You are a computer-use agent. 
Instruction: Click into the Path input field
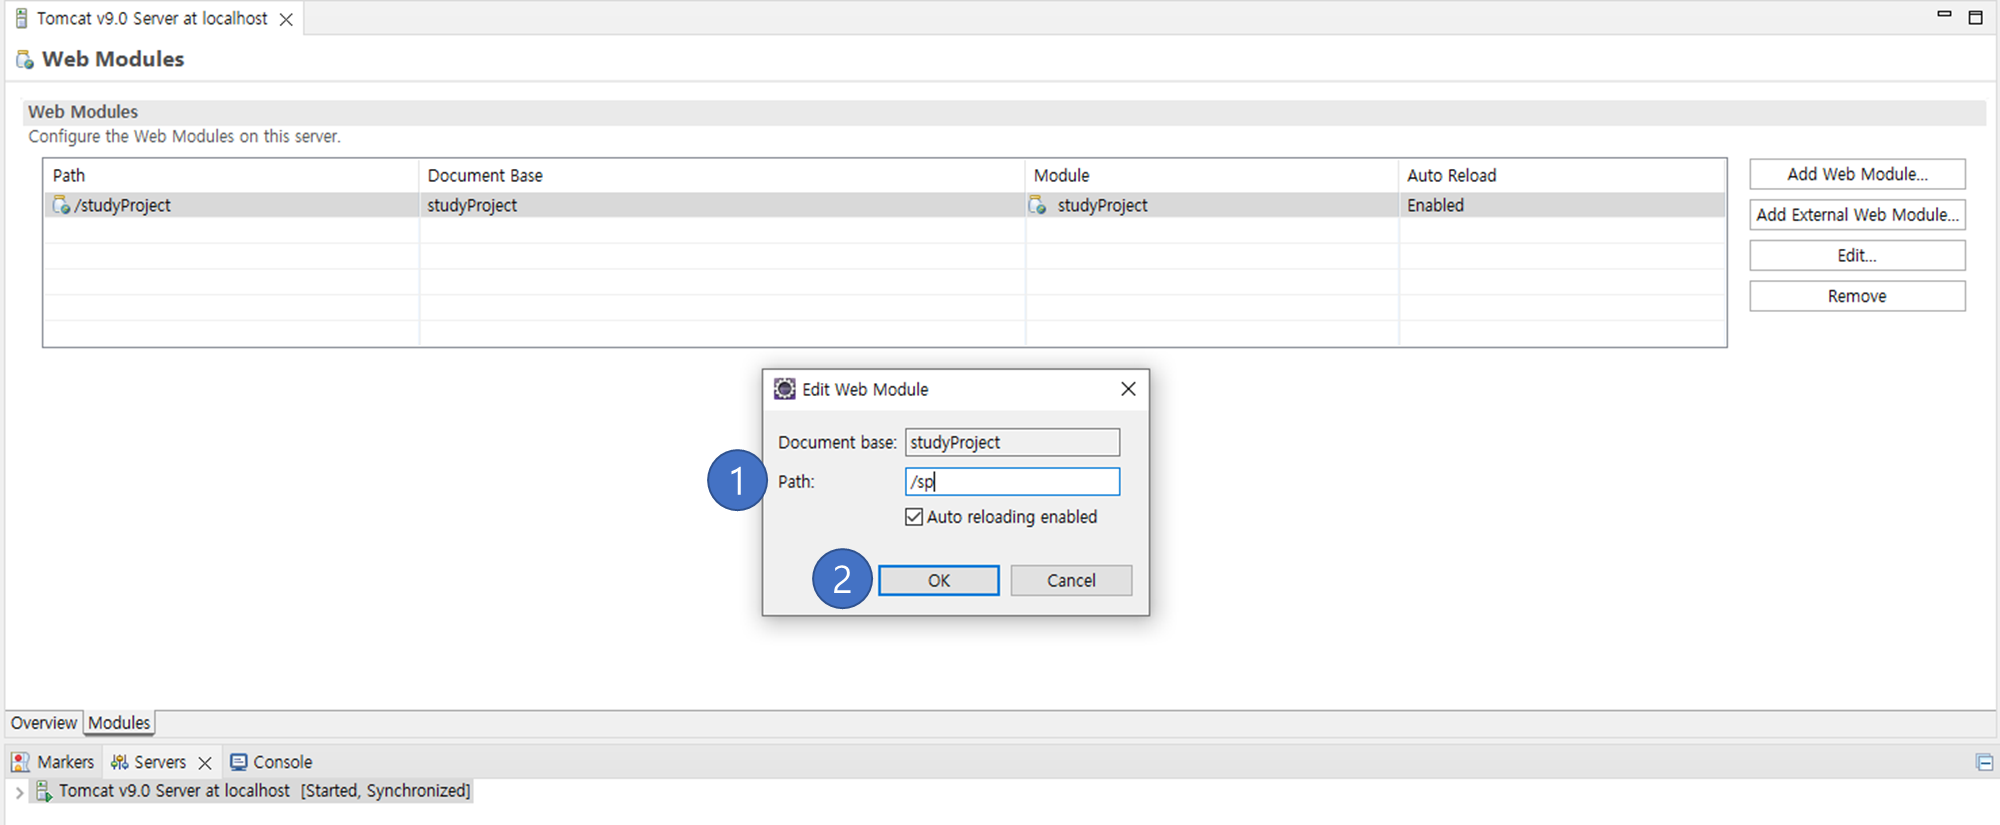point(1012,482)
